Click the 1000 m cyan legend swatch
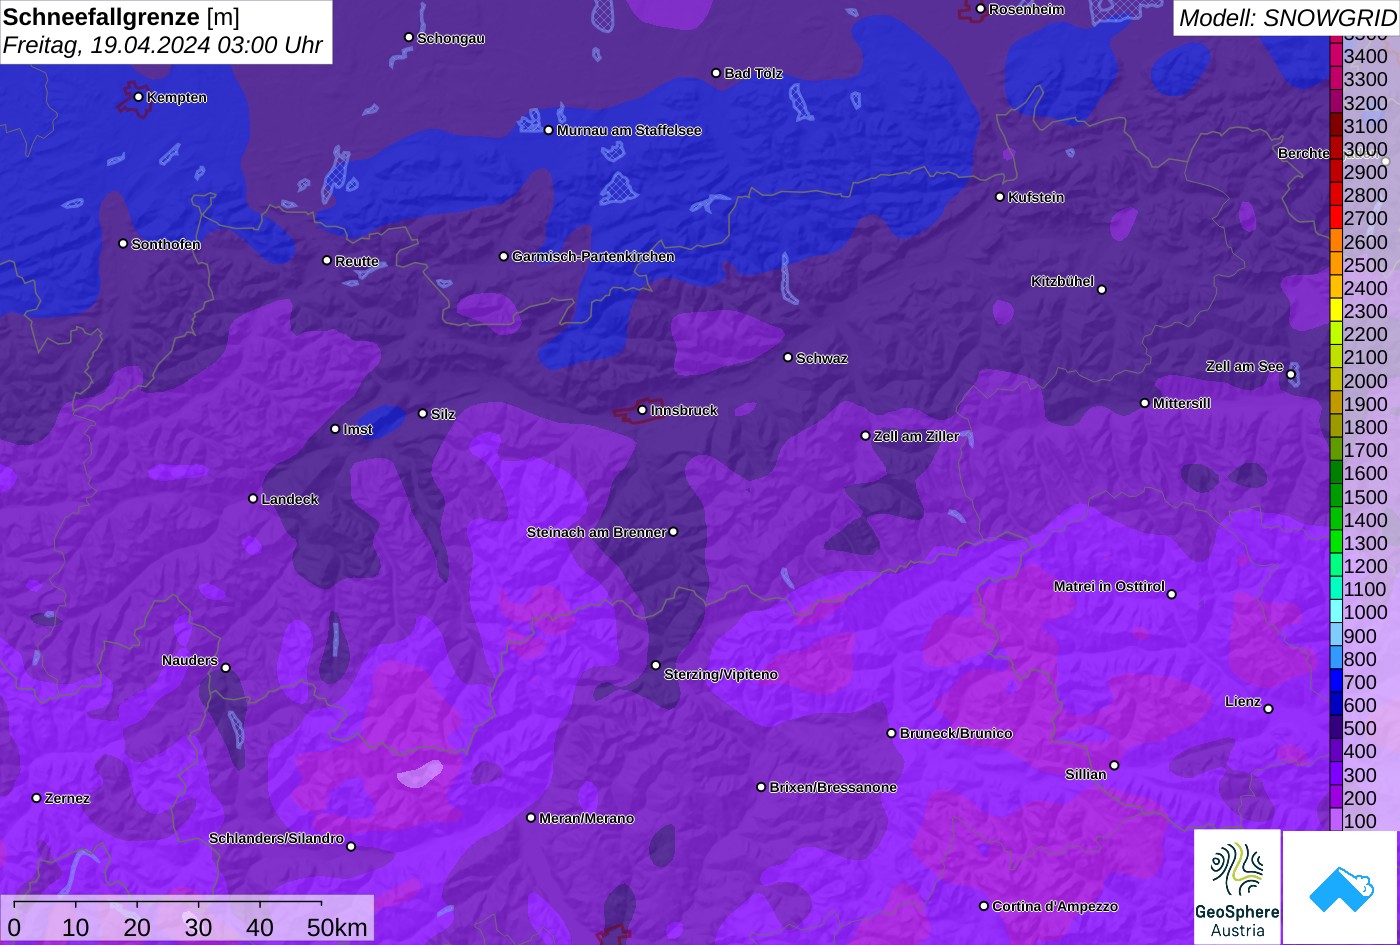The height and width of the screenshot is (945, 1400). pyautogui.click(x=1335, y=612)
